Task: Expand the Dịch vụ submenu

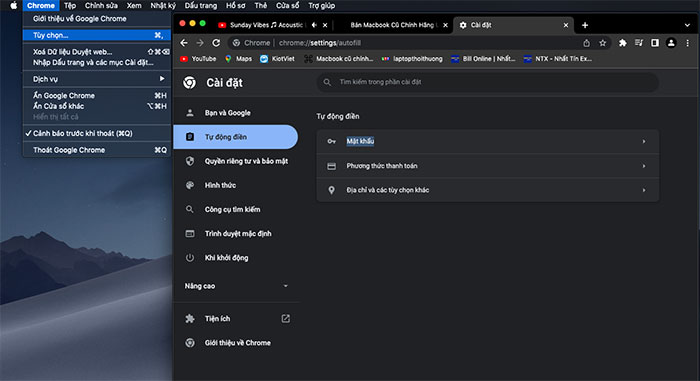Action: 97,79
